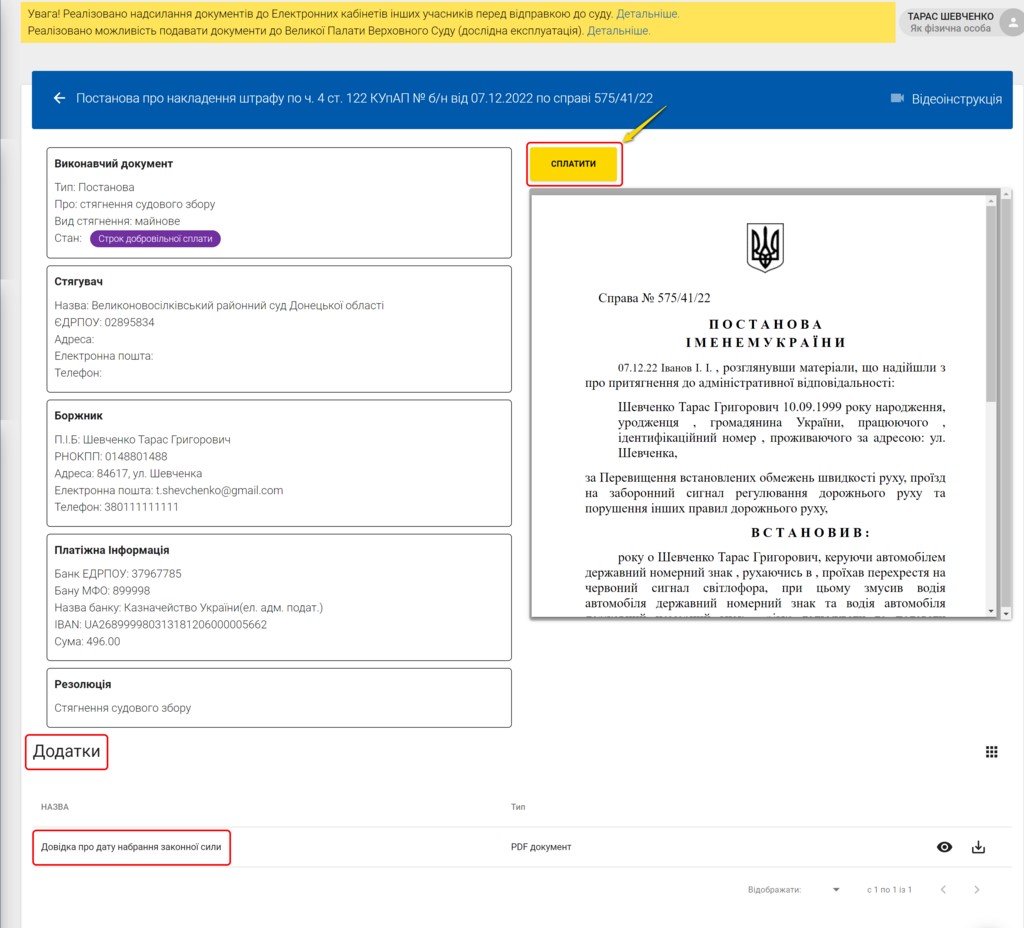Click the scroll-down arrow in document preview
The width and height of the screenshot is (1024, 928).
991,611
